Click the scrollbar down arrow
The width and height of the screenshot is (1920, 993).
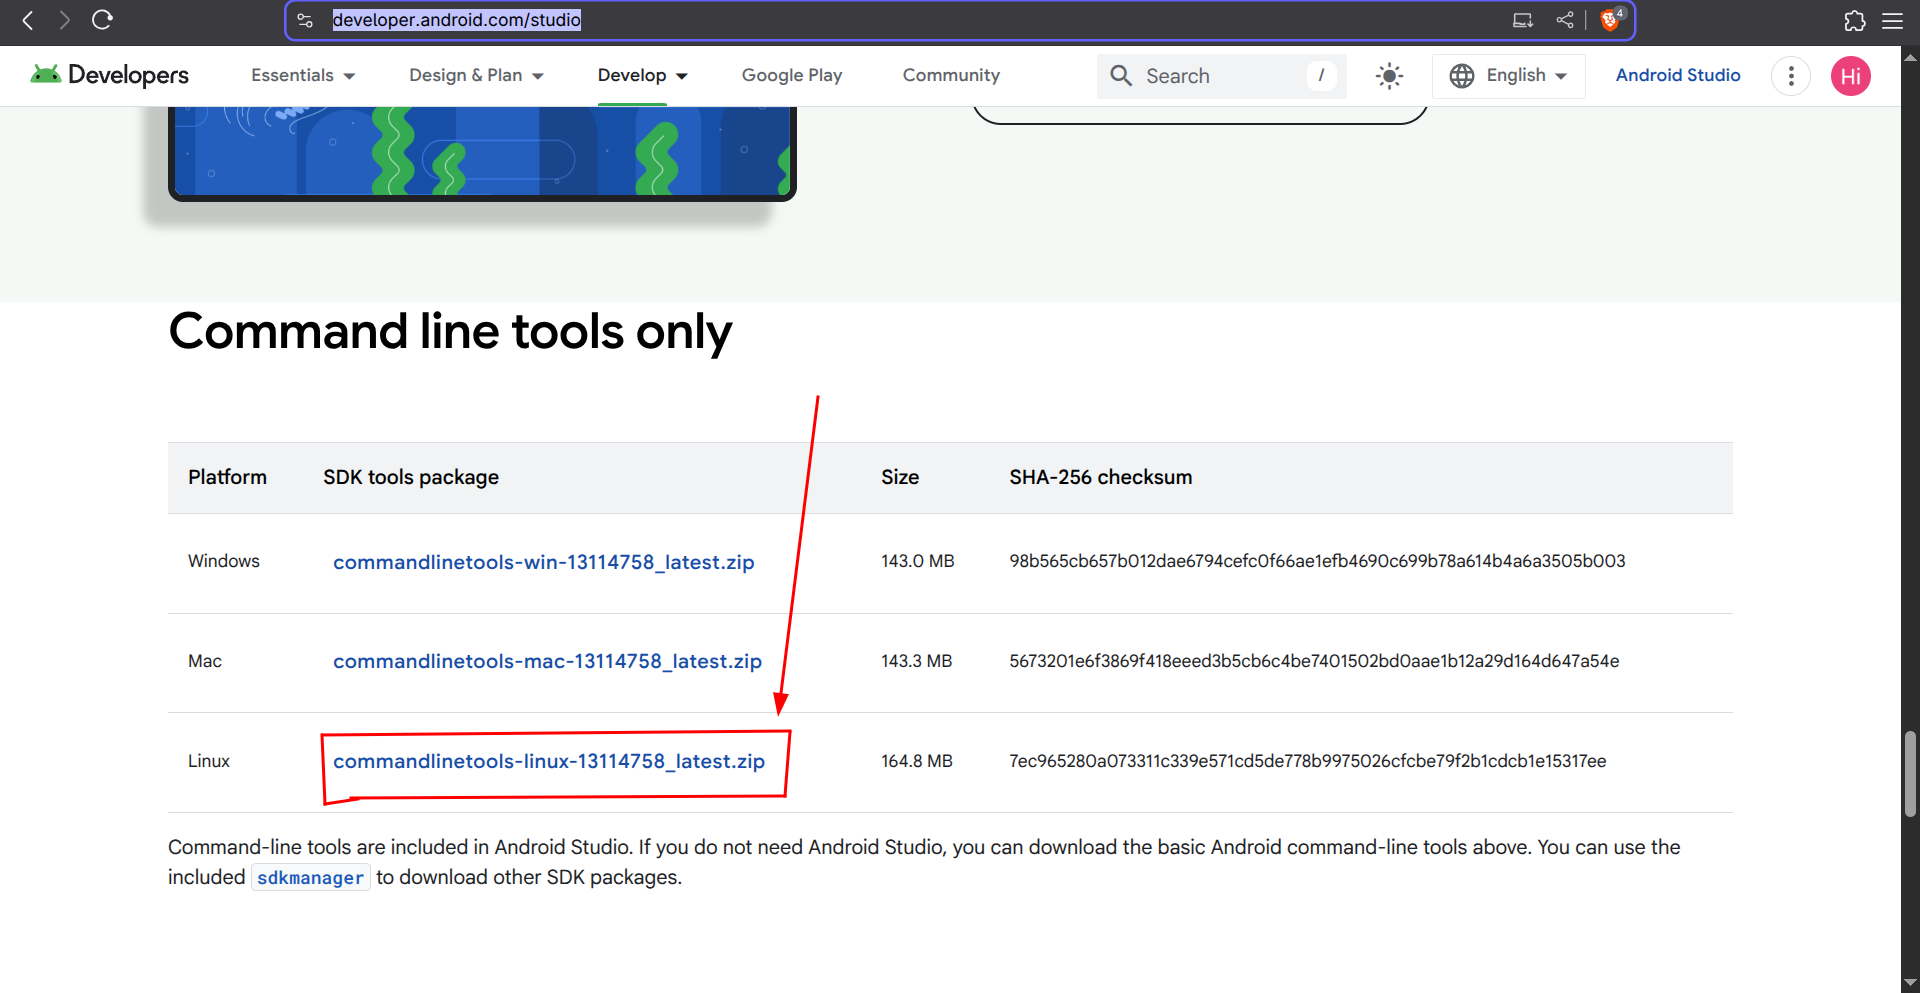coord(1910,983)
